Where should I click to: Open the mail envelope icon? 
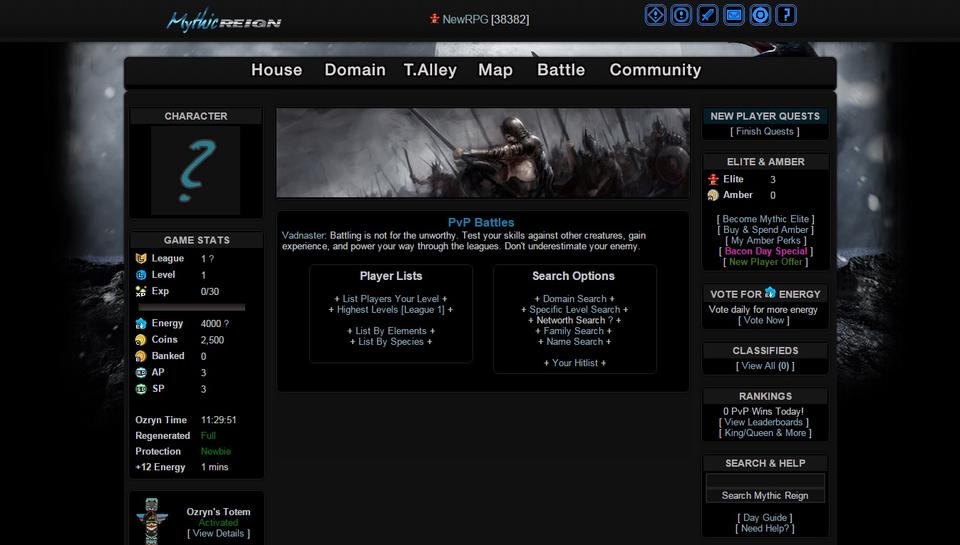click(x=734, y=15)
